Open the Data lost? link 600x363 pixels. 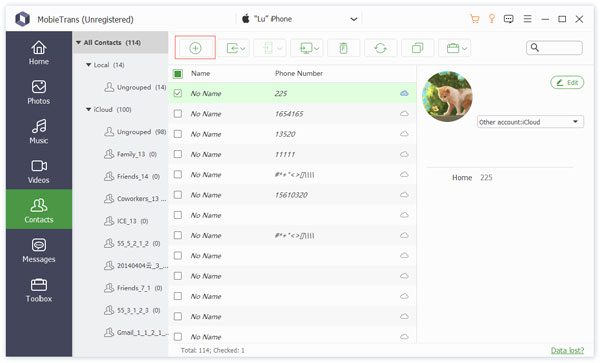[567, 350]
